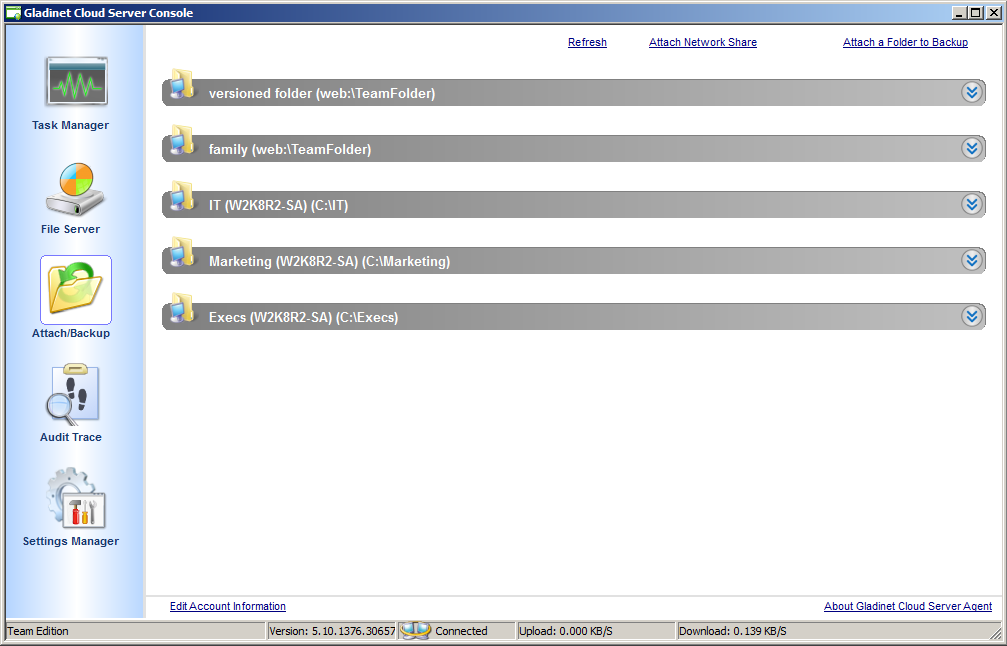Click the IT (W2K8R2-SA) (C:\IT) title

click(x=278, y=205)
